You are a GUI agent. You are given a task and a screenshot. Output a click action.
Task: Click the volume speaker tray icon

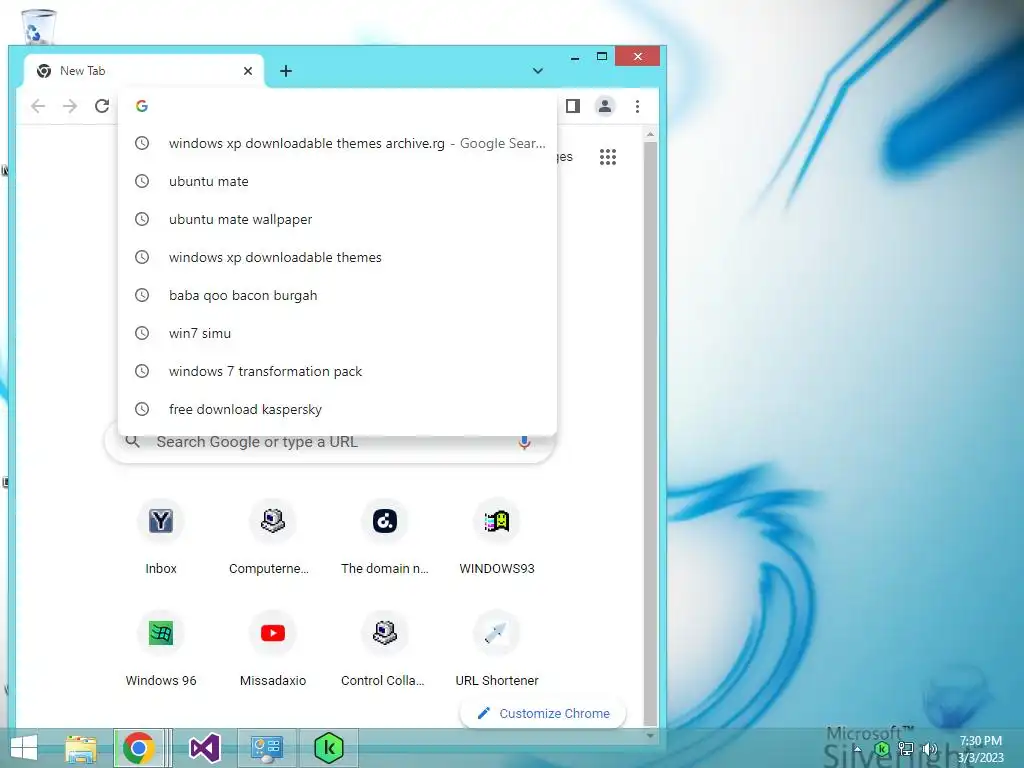tap(929, 750)
